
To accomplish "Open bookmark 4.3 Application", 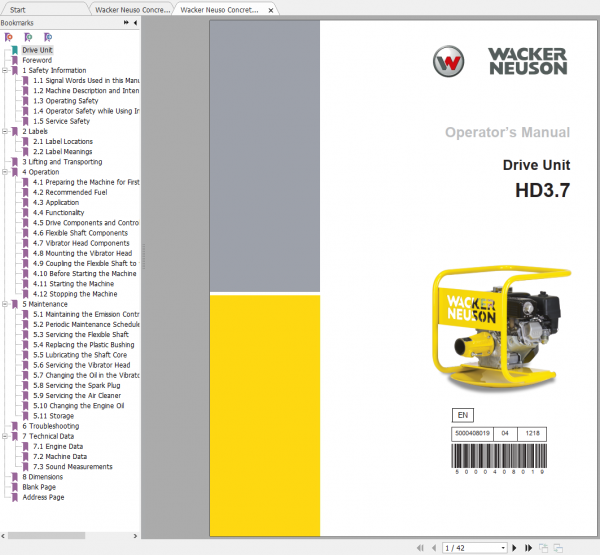I will click(x=56, y=202).
